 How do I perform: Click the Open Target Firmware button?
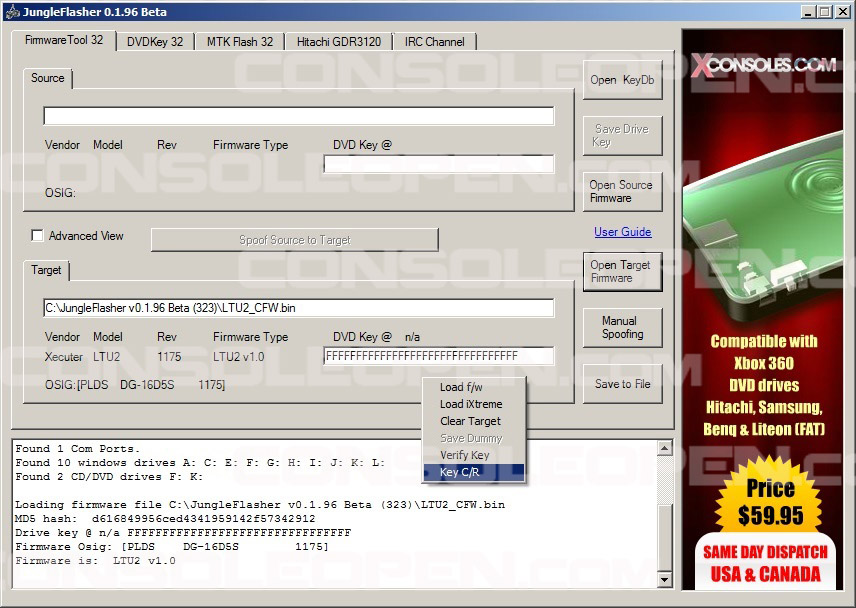(622, 272)
